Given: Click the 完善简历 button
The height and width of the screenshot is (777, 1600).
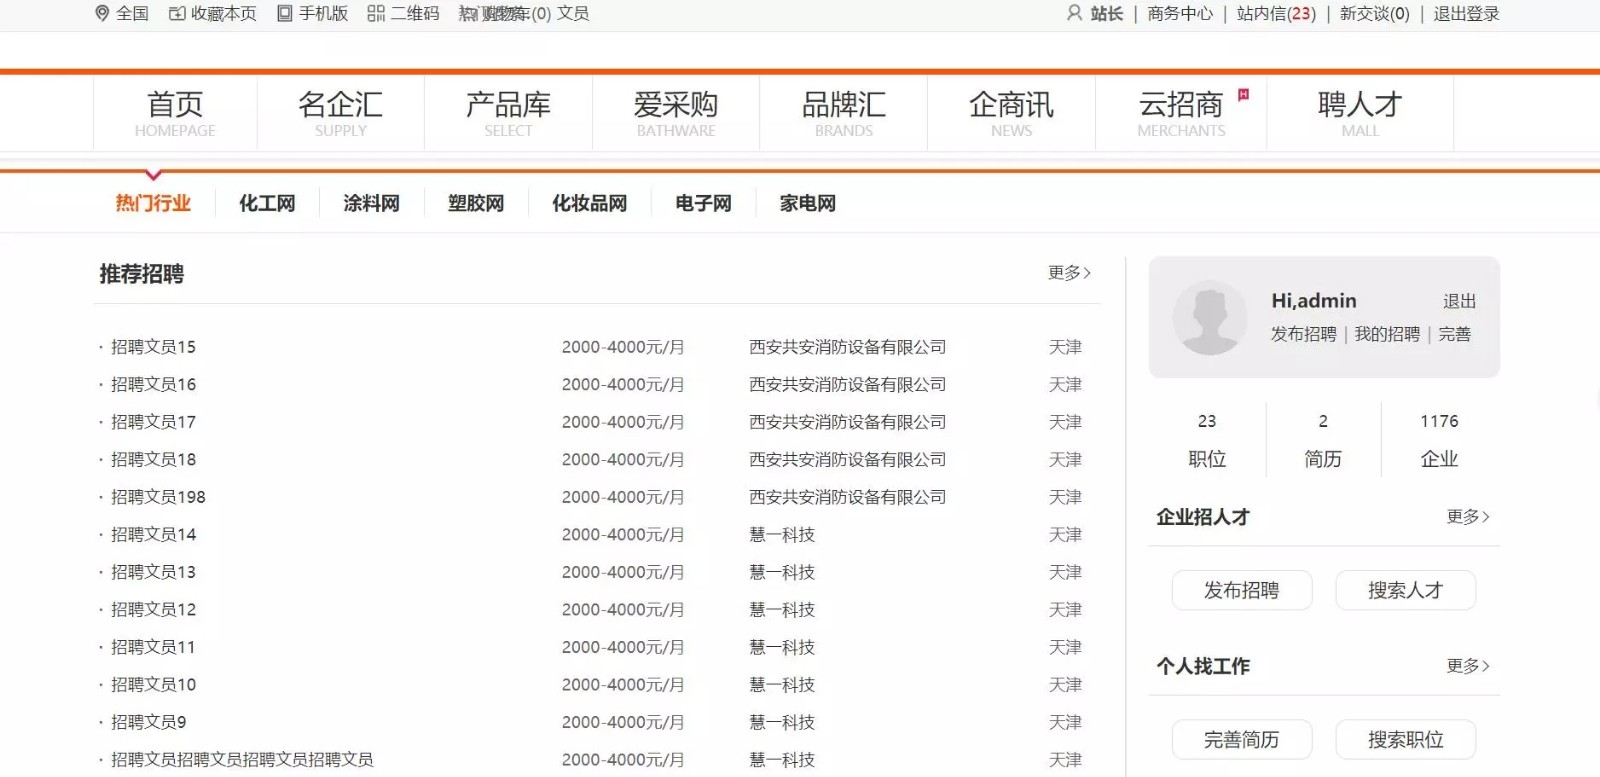Looking at the screenshot, I should pos(1241,740).
